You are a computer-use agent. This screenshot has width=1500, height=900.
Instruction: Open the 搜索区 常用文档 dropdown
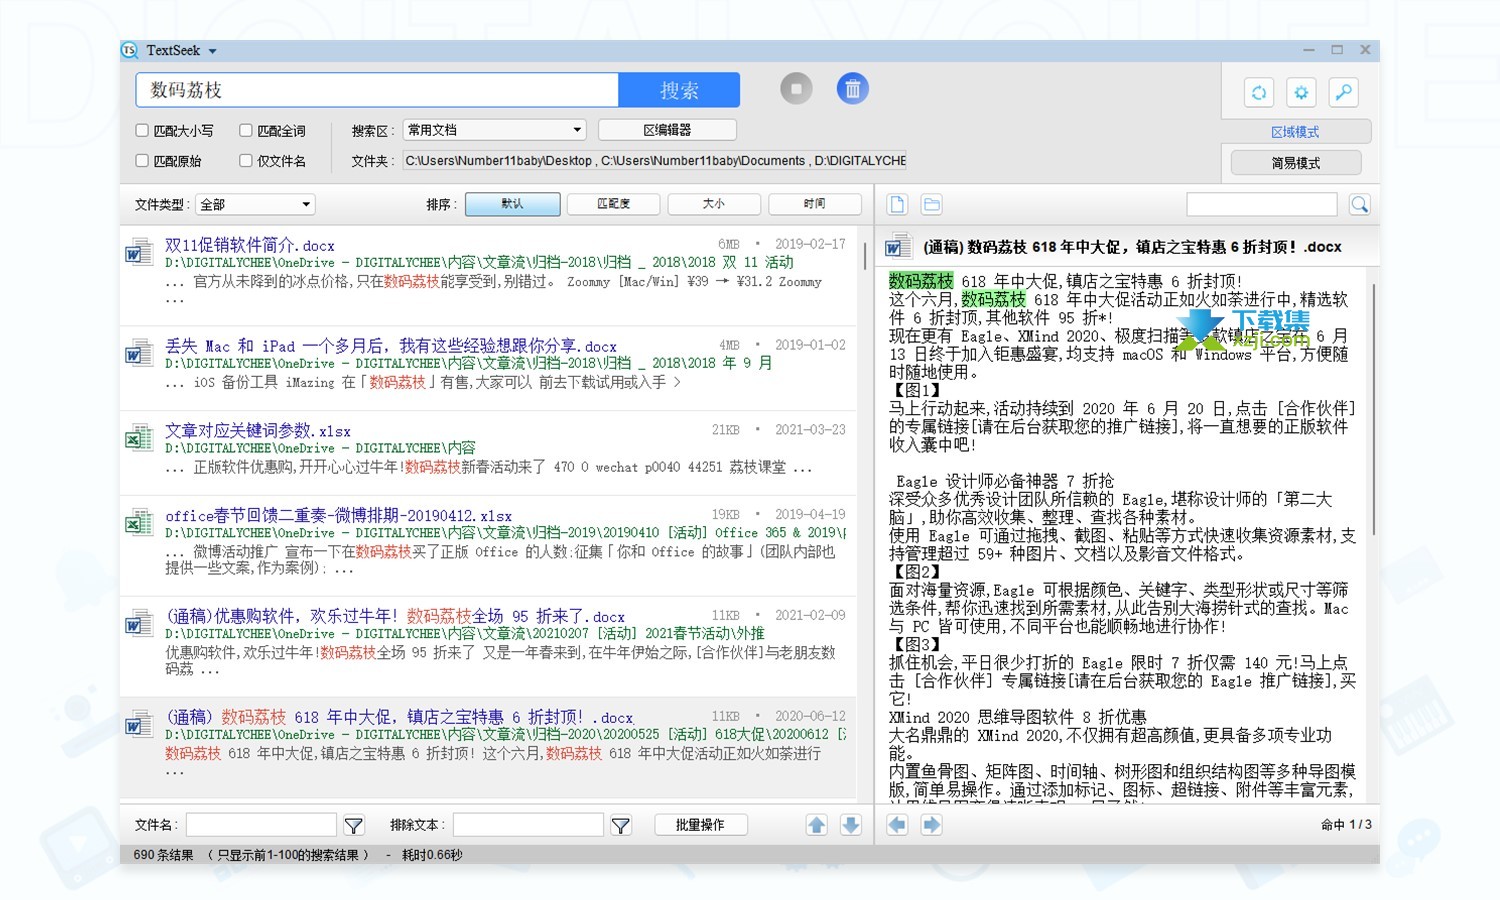click(x=494, y=130)
